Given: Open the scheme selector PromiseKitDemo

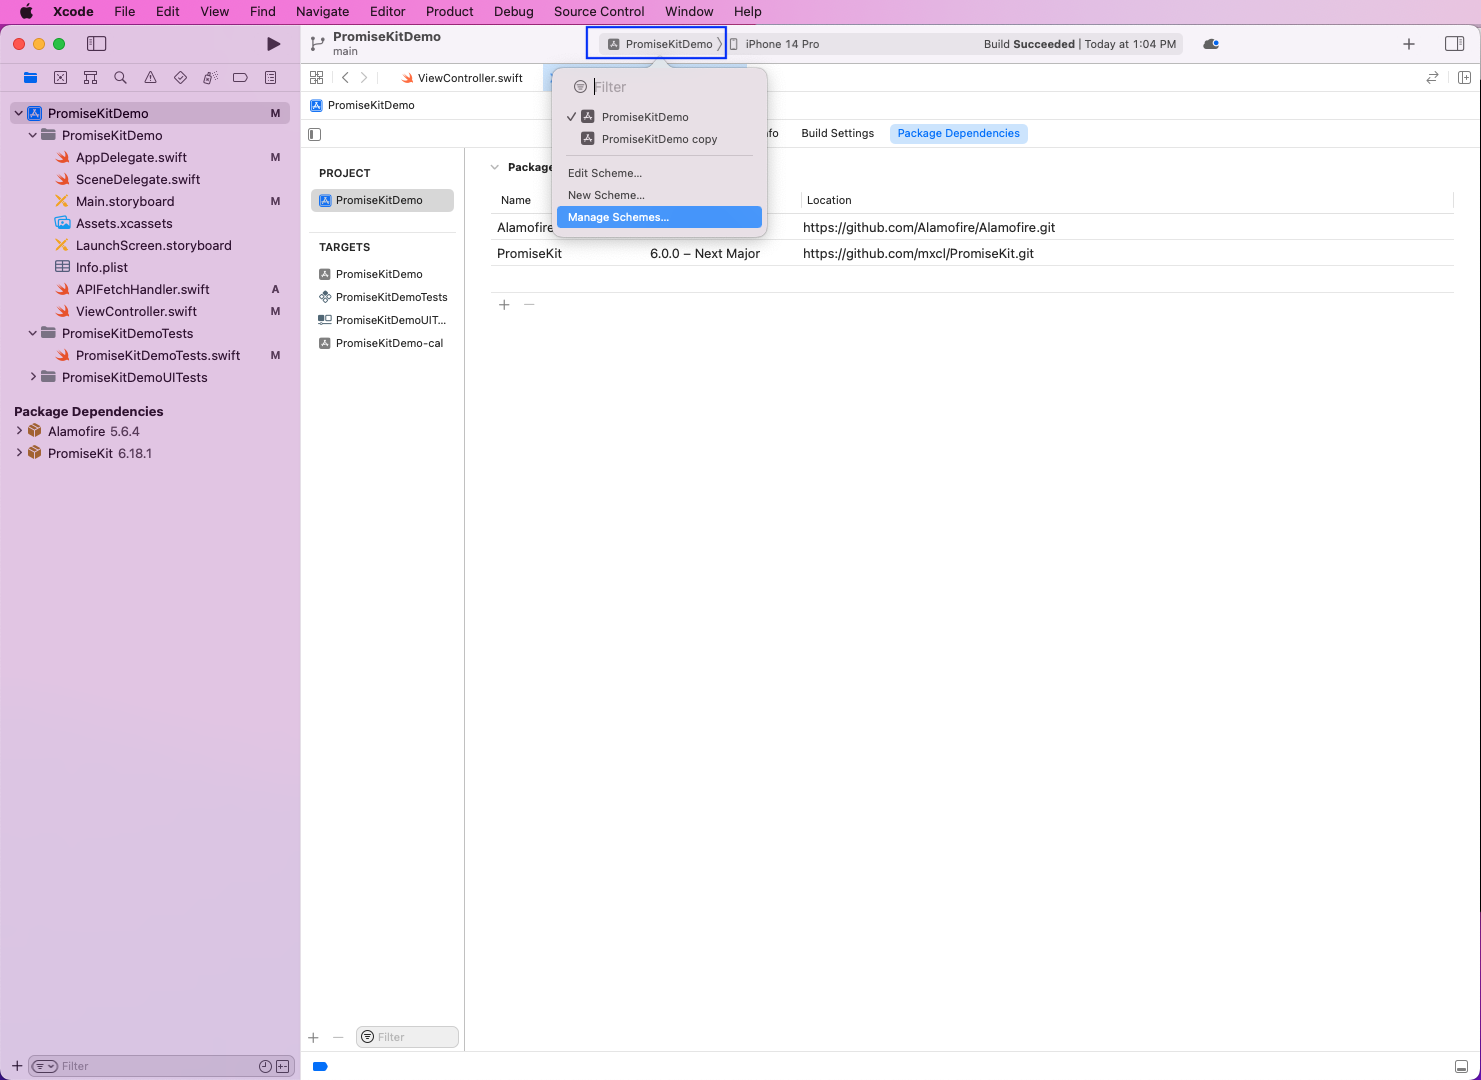Looking at the screenshot, I should 662,44.
